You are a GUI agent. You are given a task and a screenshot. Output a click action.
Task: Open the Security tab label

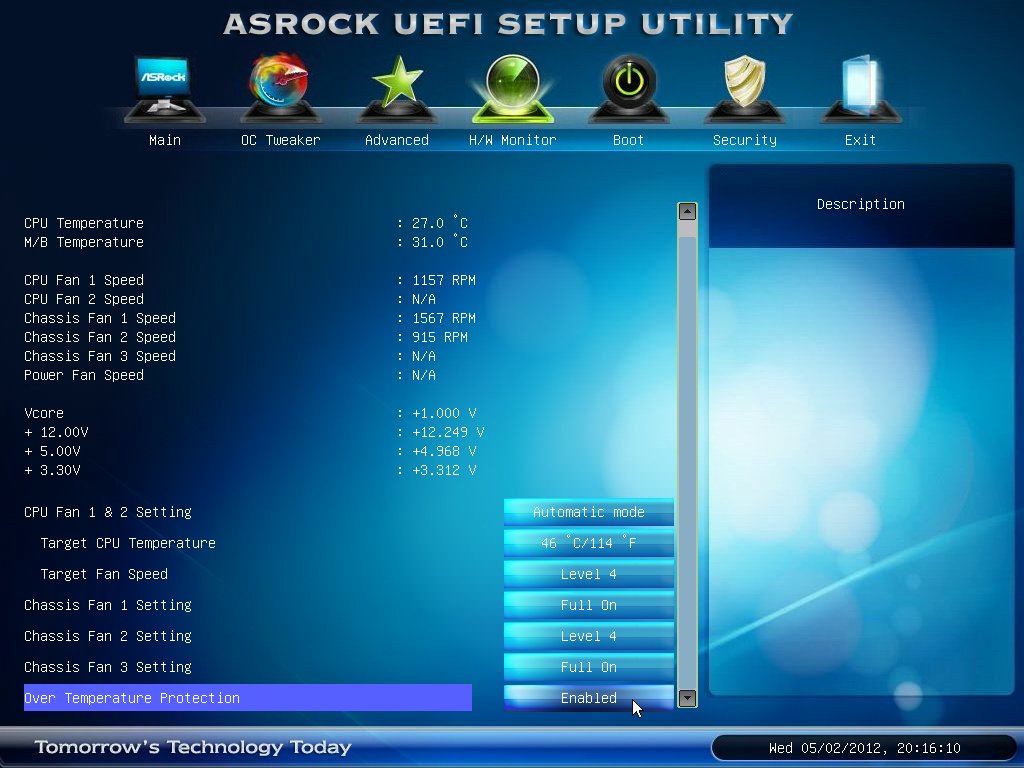[x=744, y=140]
